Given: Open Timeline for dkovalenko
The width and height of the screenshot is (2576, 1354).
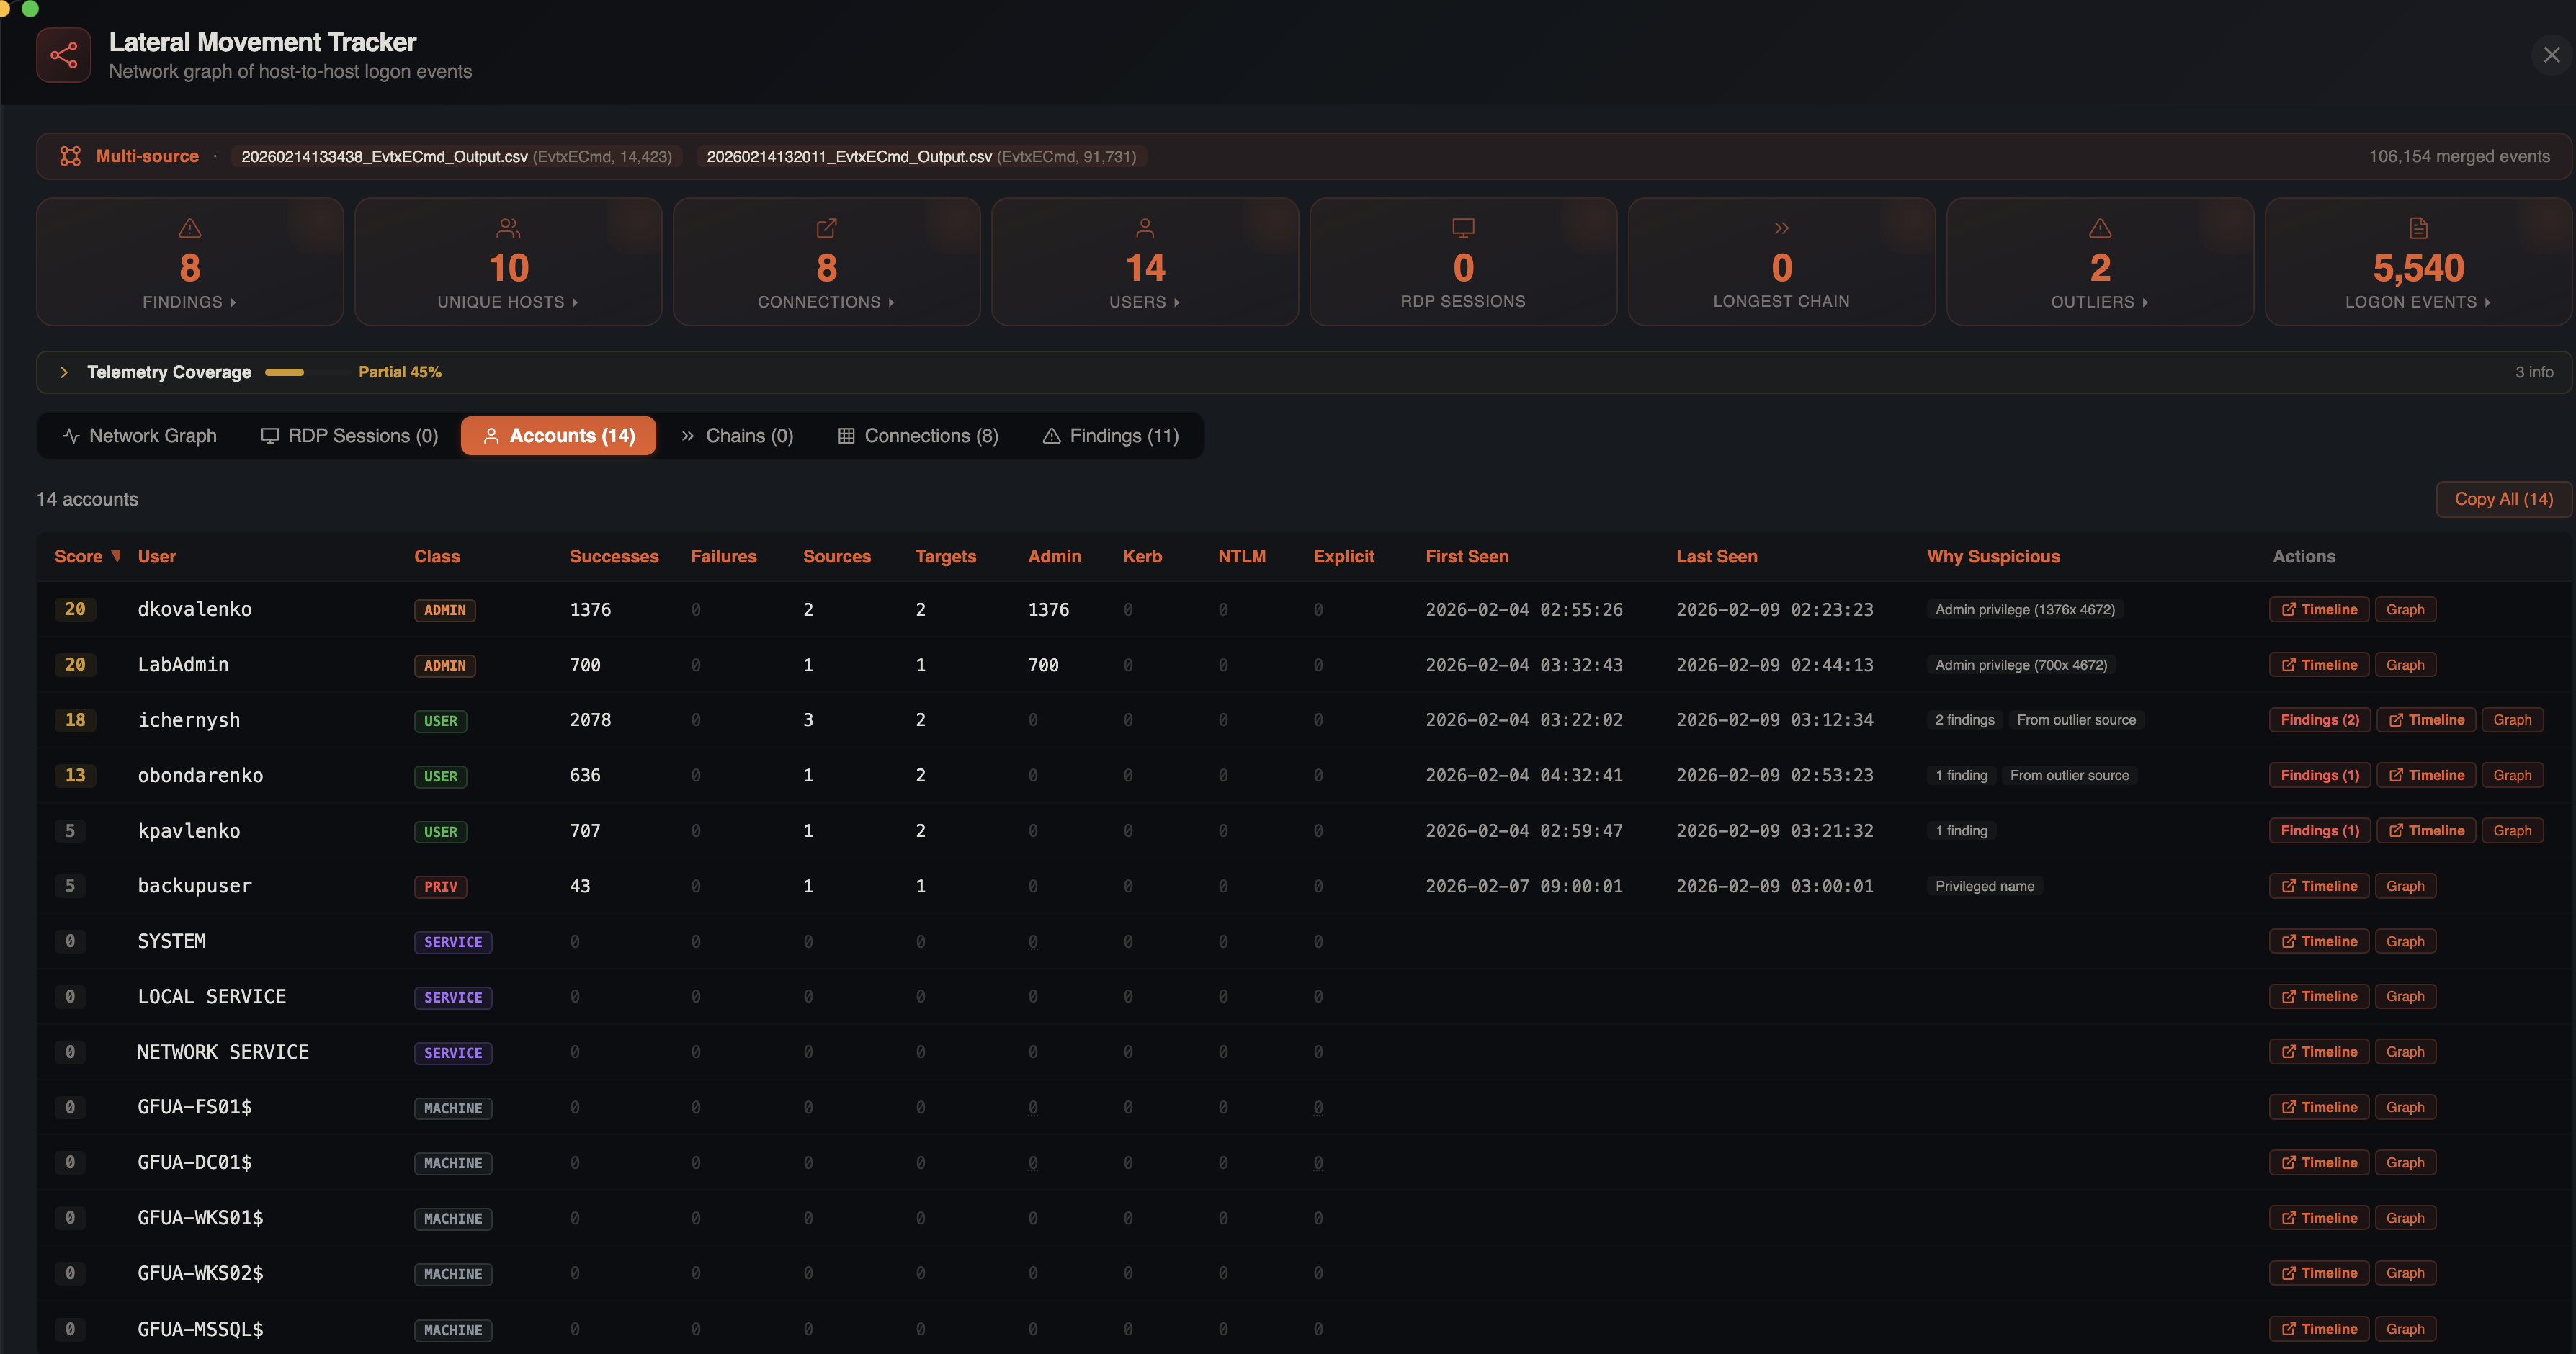Looking at the screenshot, I should (x=2319, y=610).
